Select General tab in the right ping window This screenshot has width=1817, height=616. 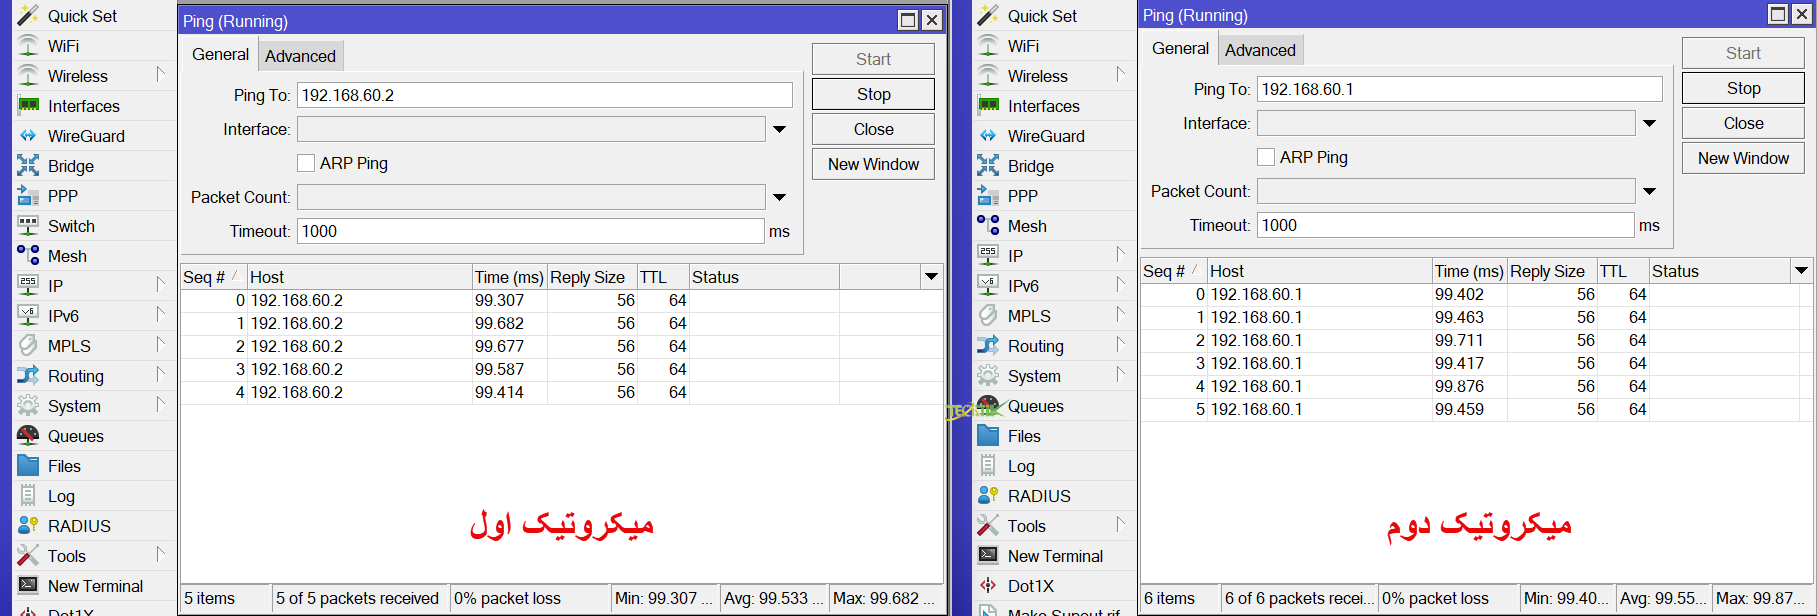coord(1180,49)
